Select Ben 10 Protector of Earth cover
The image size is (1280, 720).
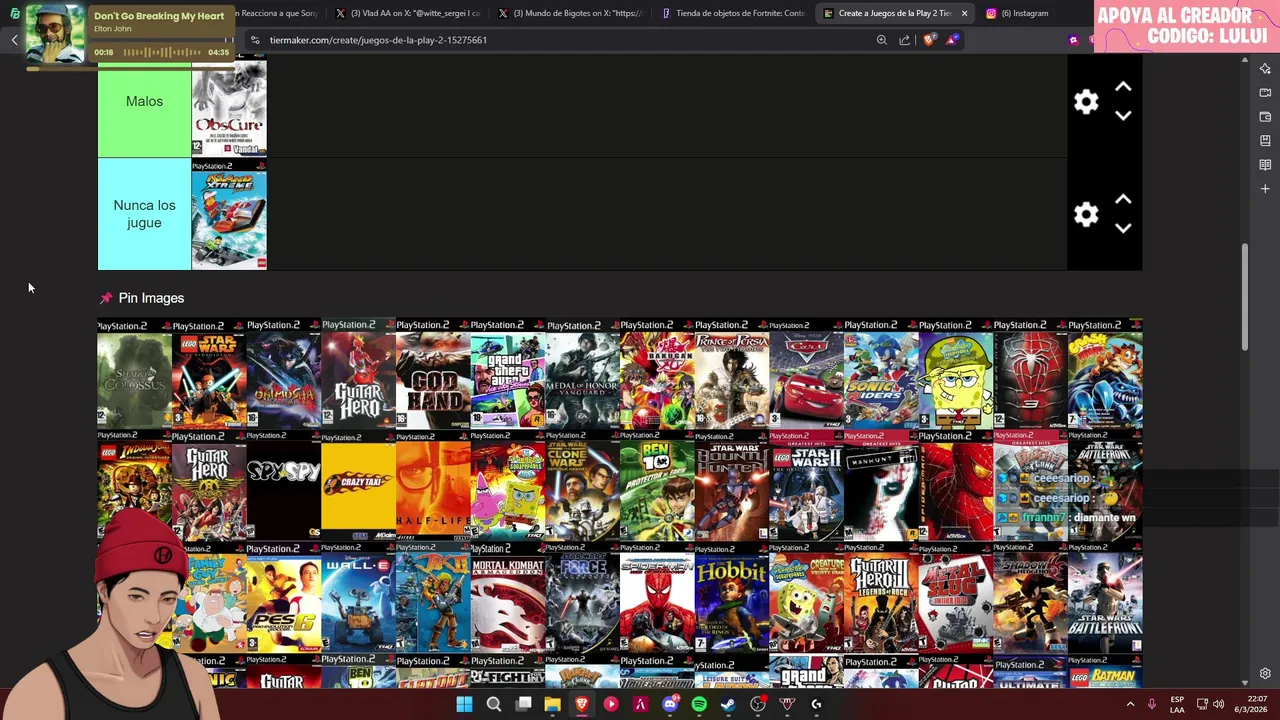(x=657, y=487)
